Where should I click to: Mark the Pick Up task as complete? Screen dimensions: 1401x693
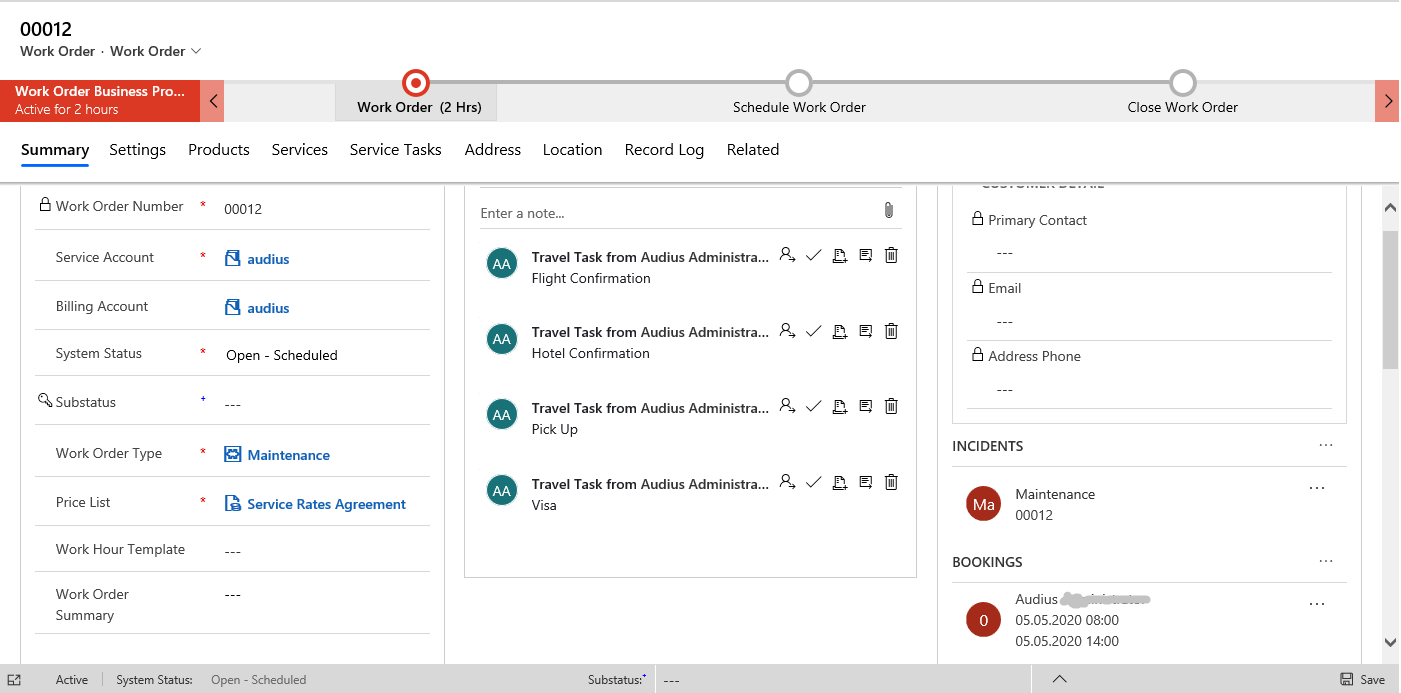click(813, 406)
